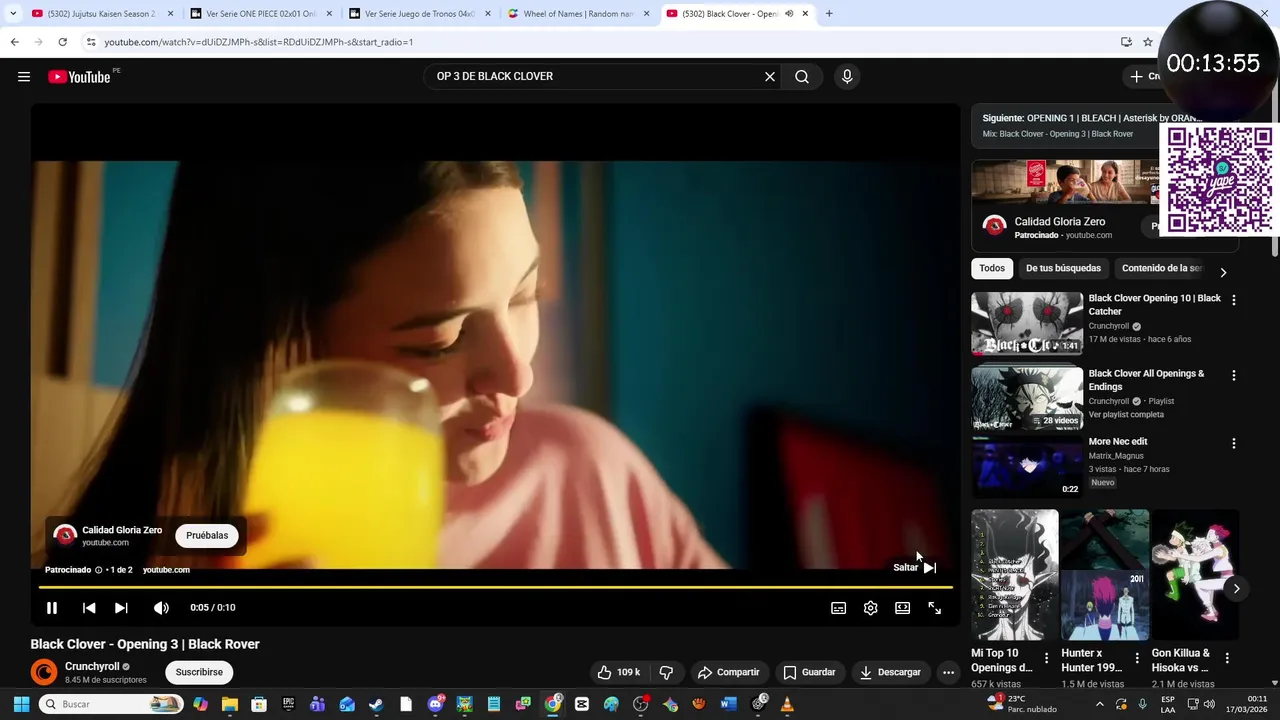The width and height of the screenshot is (1280, 720).
Task: Toggle subtitles in the player
Action: pos(839,608)
